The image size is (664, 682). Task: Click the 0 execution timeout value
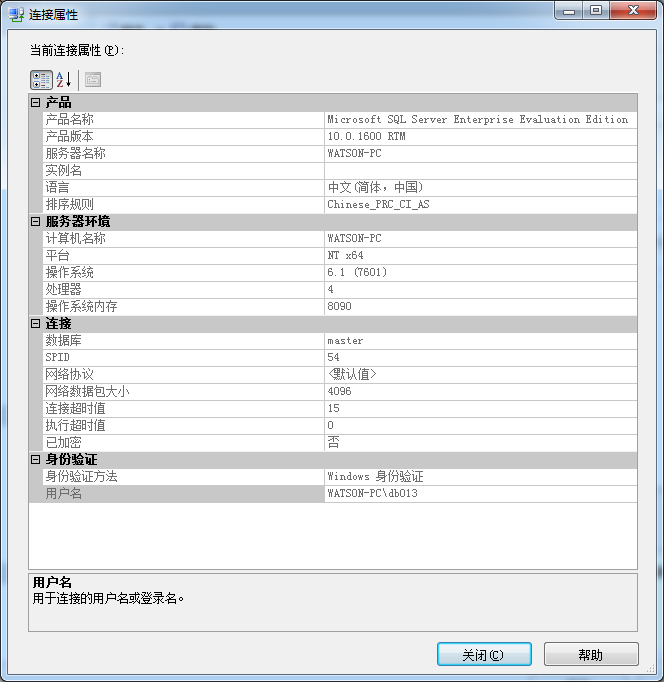point(330,425)
